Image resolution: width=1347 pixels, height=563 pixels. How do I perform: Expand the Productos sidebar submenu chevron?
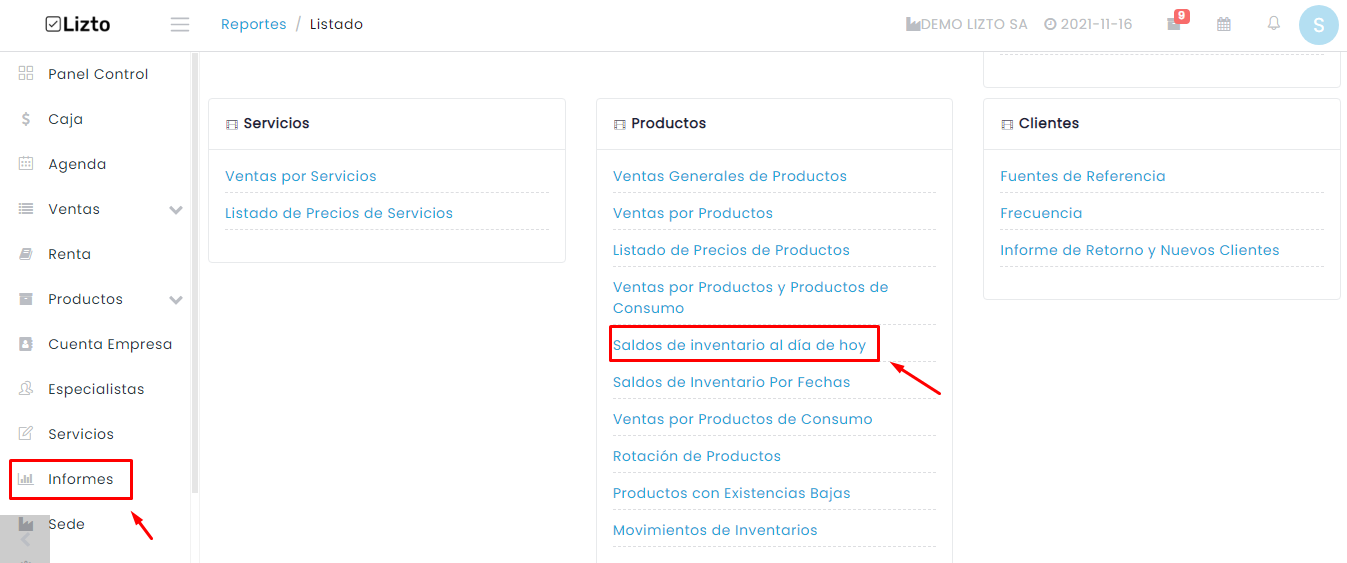[x=176, y=300]
